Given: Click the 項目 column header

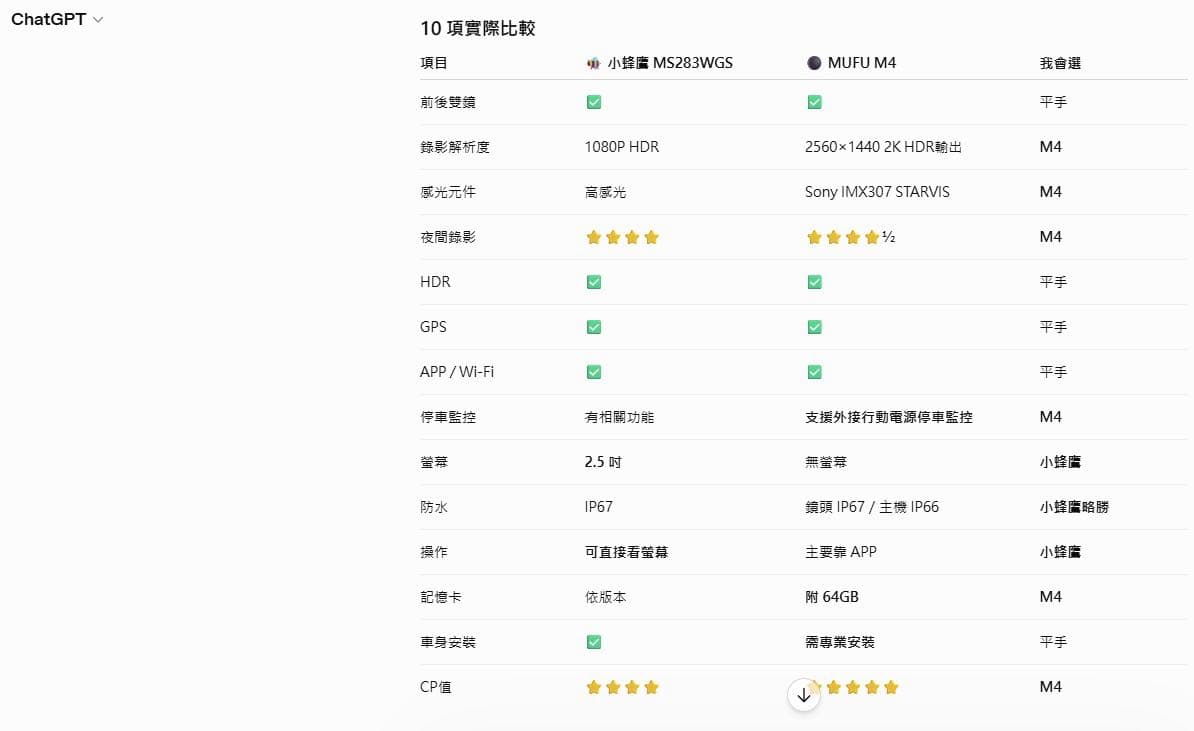Looking at the screenshot, I should (433, 63).
